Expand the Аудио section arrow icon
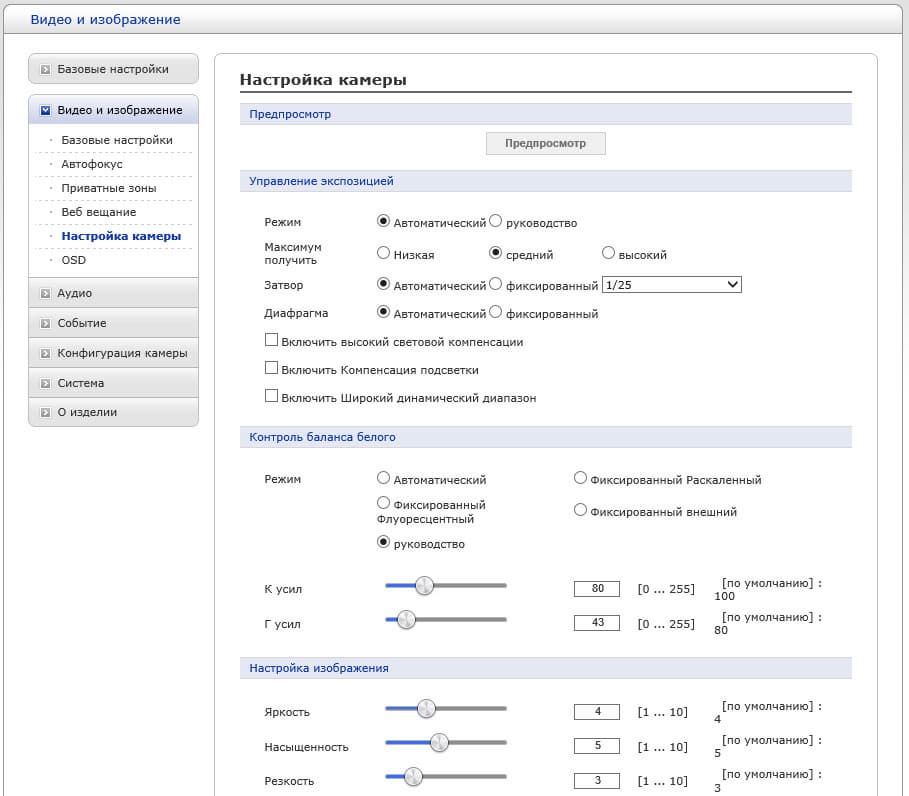This screenshot has height=796, width=909. click(x=45, y=294)
